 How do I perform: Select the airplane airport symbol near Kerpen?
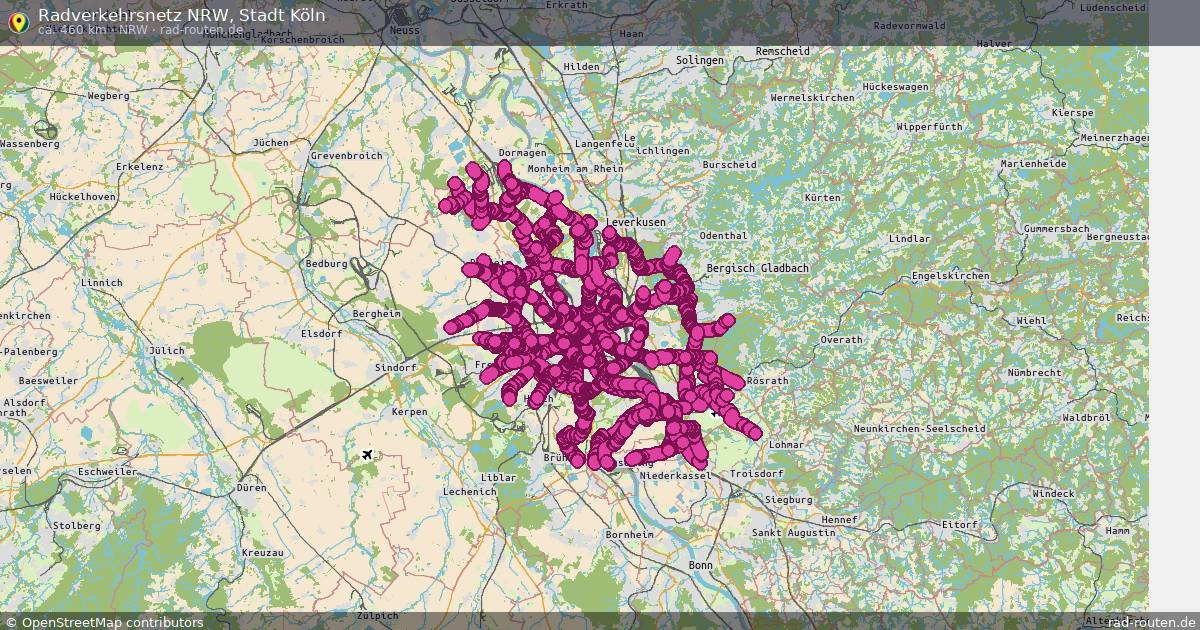(368, 453)
